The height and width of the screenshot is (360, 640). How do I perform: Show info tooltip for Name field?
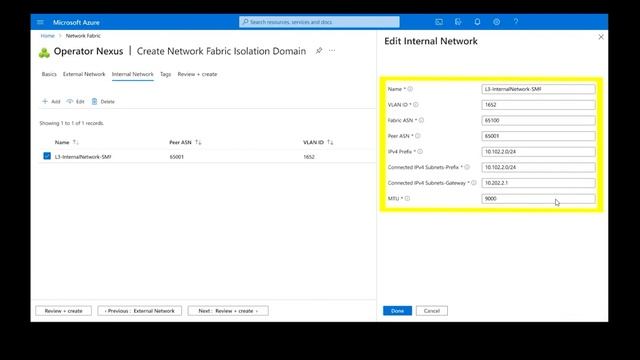tap(410, 89)
